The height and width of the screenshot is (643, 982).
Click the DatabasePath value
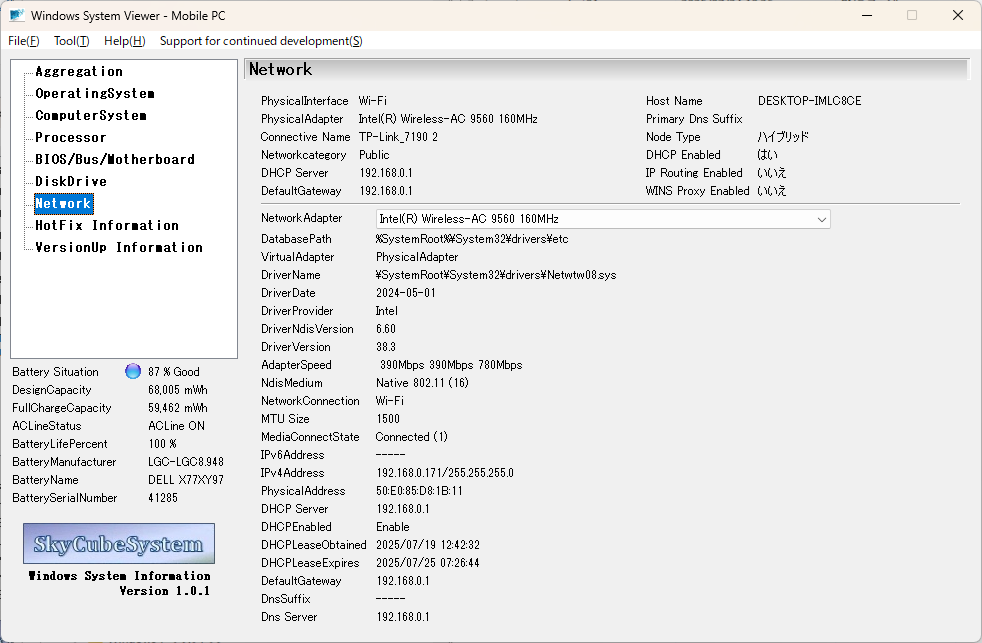pos(472,239)
